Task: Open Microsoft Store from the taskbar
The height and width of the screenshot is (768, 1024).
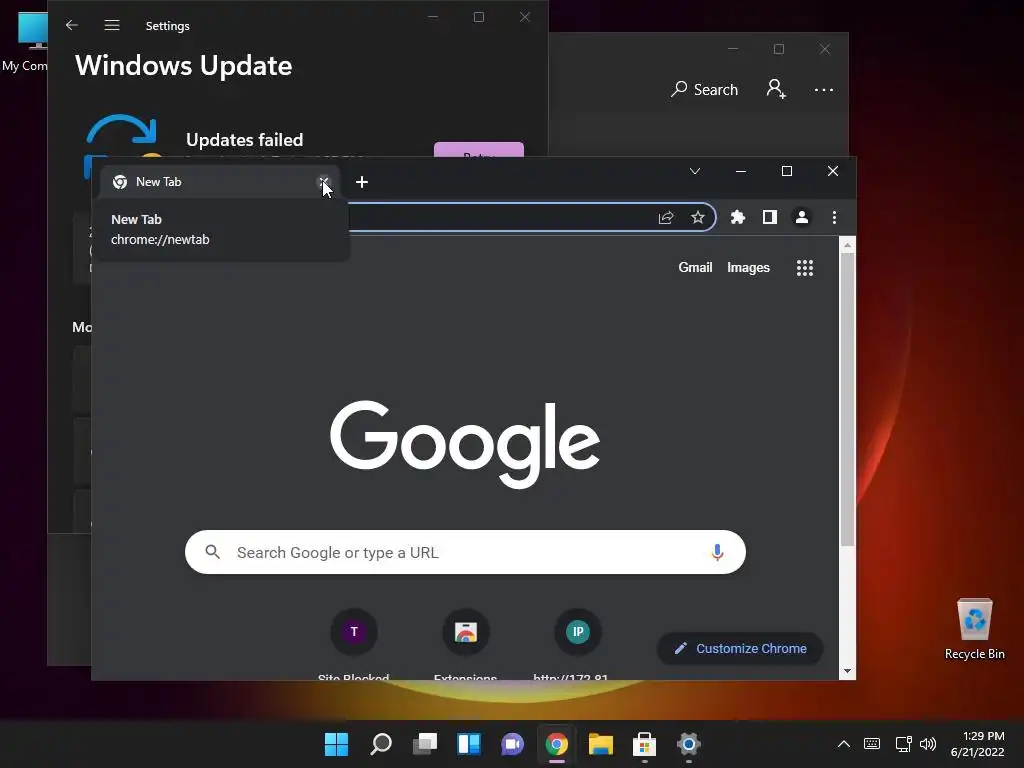Action: [645, 744]
